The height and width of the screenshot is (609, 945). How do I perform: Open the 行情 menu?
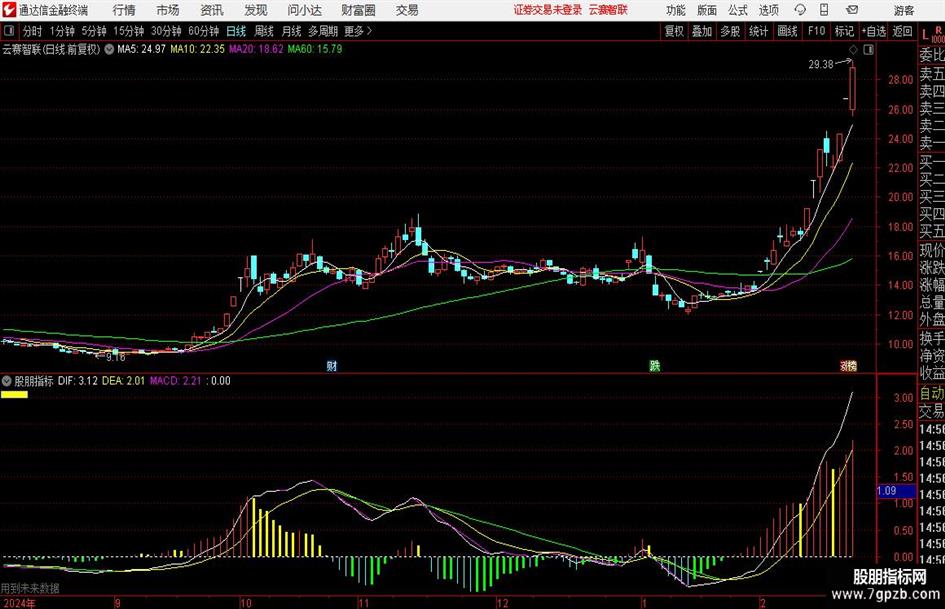124,10
